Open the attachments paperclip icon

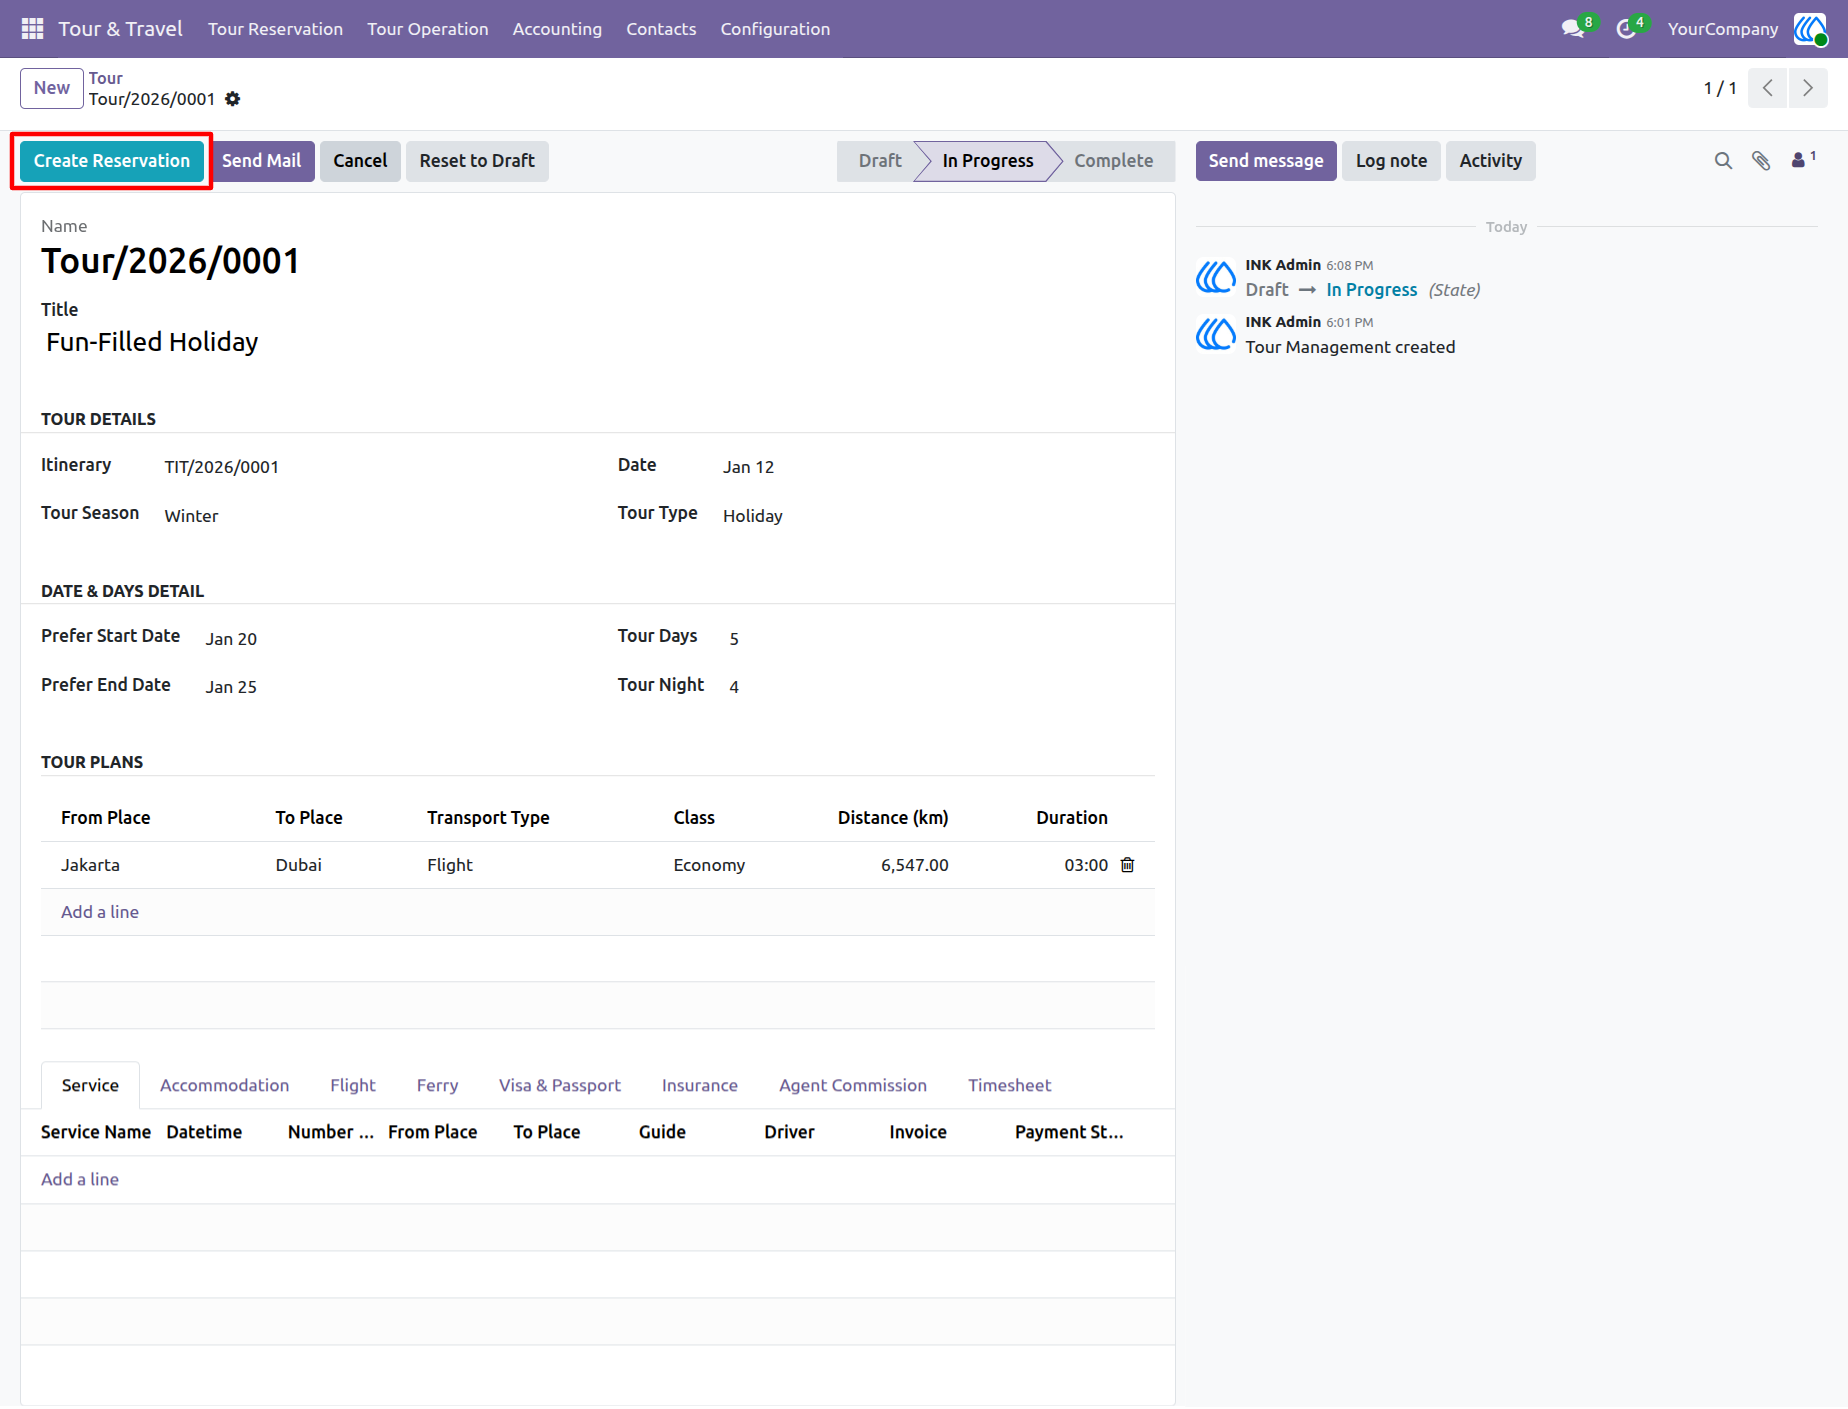click(x=1761, y=161)
